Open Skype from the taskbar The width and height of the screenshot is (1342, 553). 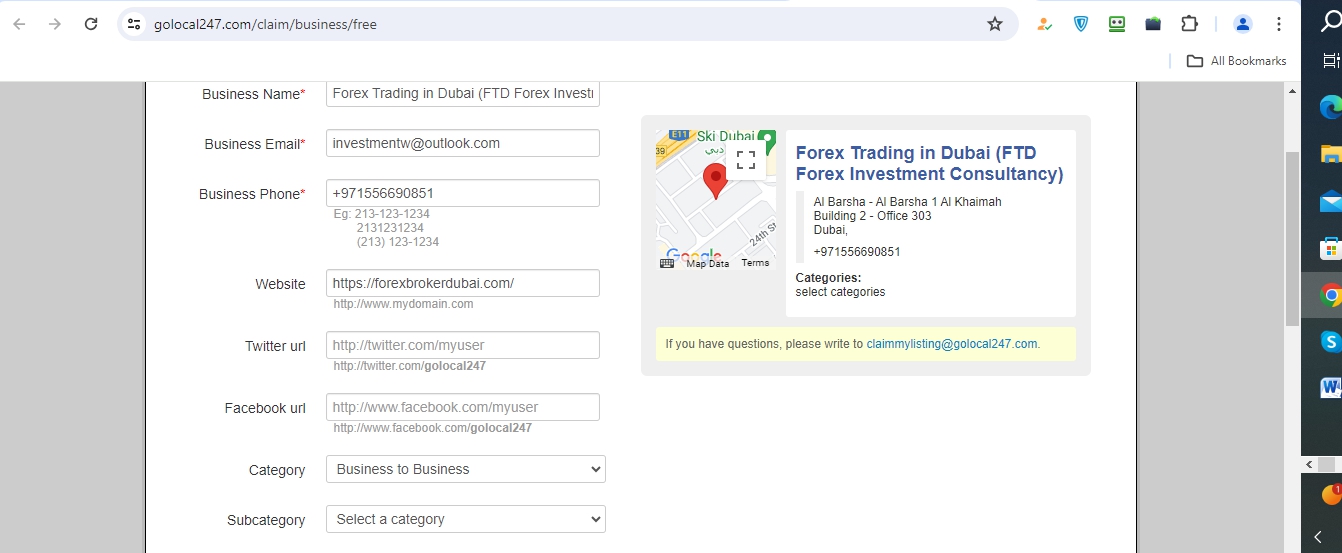coord(1330,341)
